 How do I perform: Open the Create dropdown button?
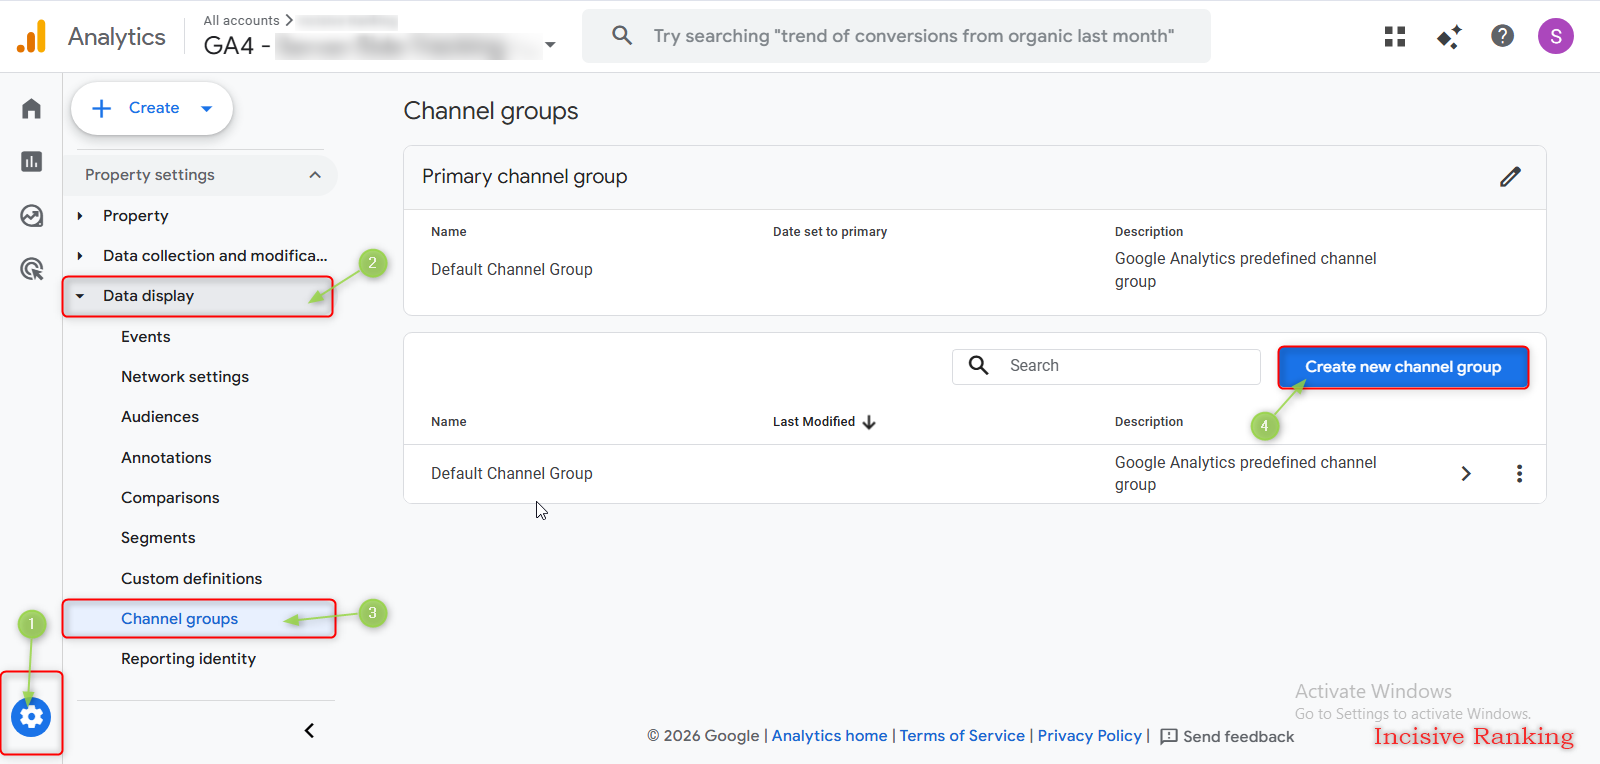pos(152,108)
